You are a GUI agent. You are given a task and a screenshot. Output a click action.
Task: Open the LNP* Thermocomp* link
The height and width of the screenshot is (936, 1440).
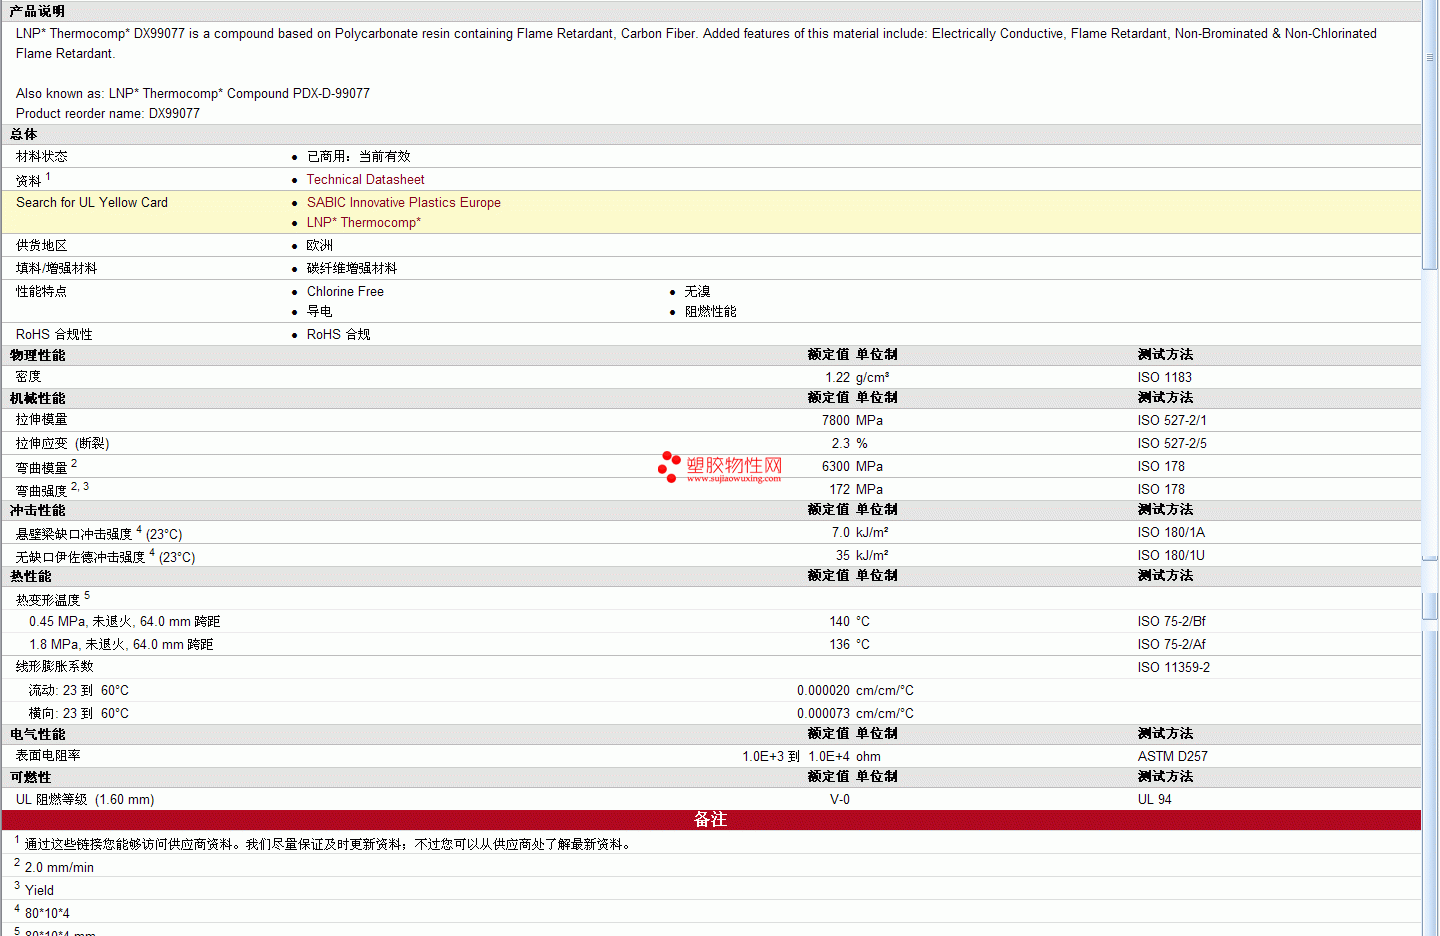(363, 223)
